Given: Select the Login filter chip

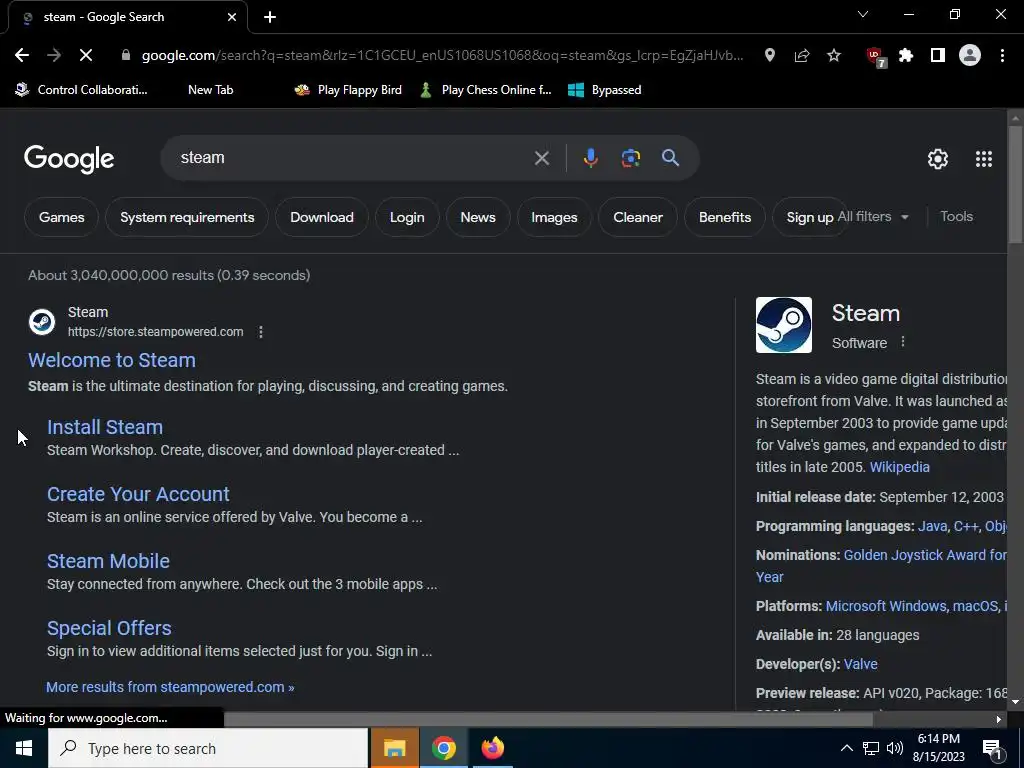Looking at the screenshot, I should pos(407,217).
